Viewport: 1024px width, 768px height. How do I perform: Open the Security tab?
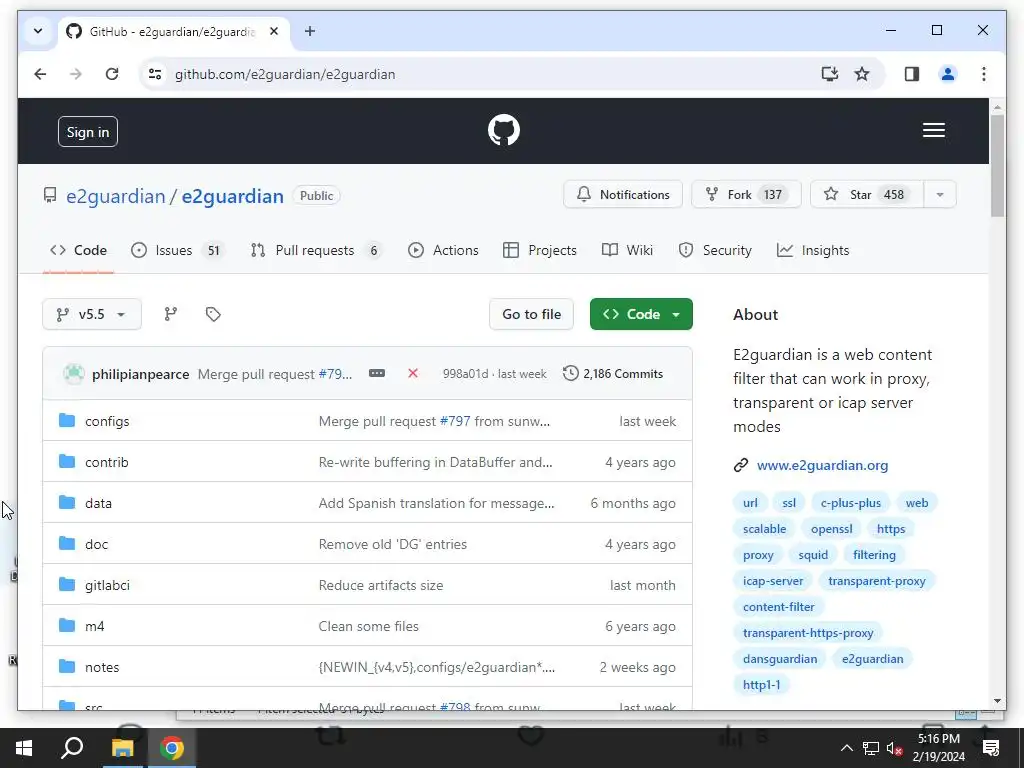[x=715, y=250]
